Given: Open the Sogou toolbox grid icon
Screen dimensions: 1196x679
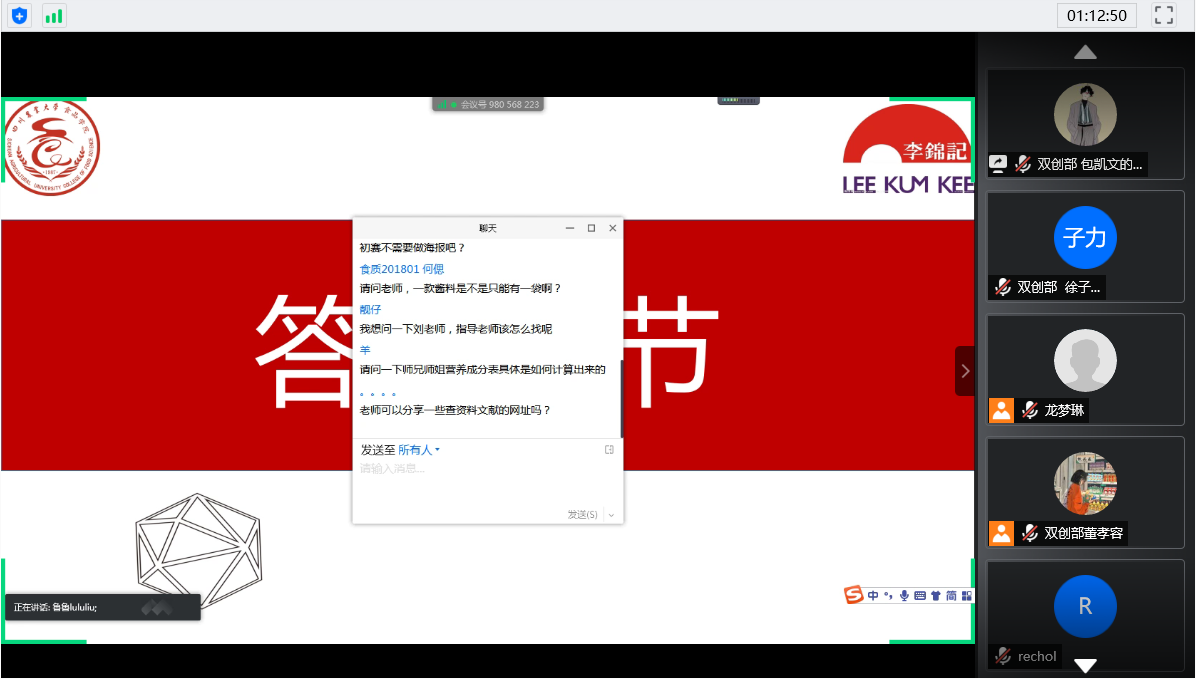Looking at the screenshot, I should (966, 595).
